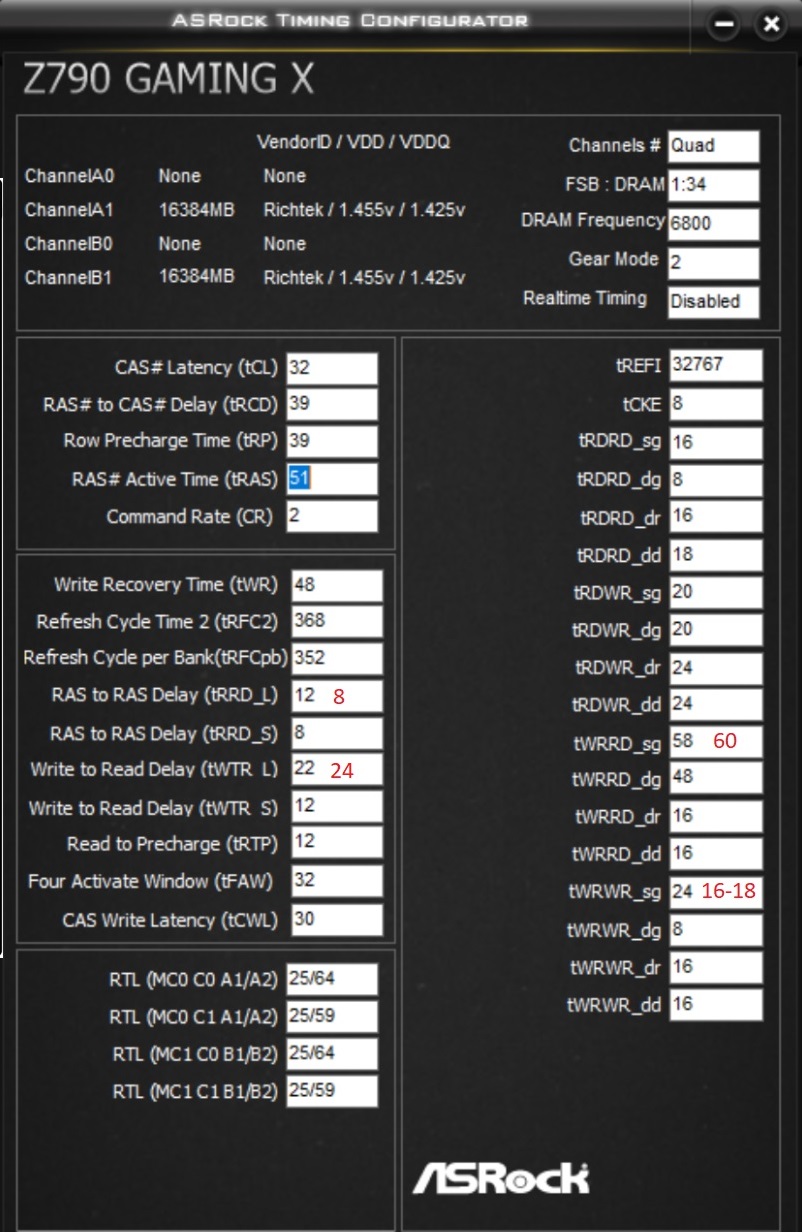This screenshot has width=802, height=1232.
Task: Select the tWRRD_dd field
Action: pos(716,853)
